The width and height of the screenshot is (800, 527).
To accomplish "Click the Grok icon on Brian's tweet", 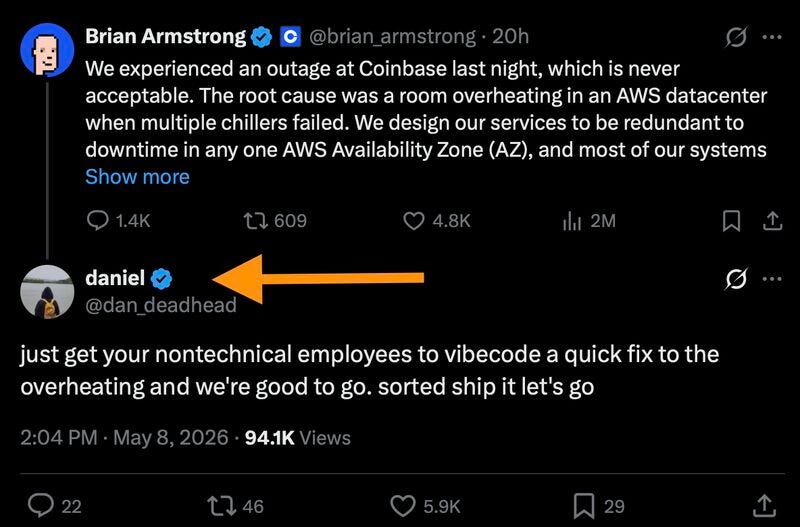I will coord(736,37).
